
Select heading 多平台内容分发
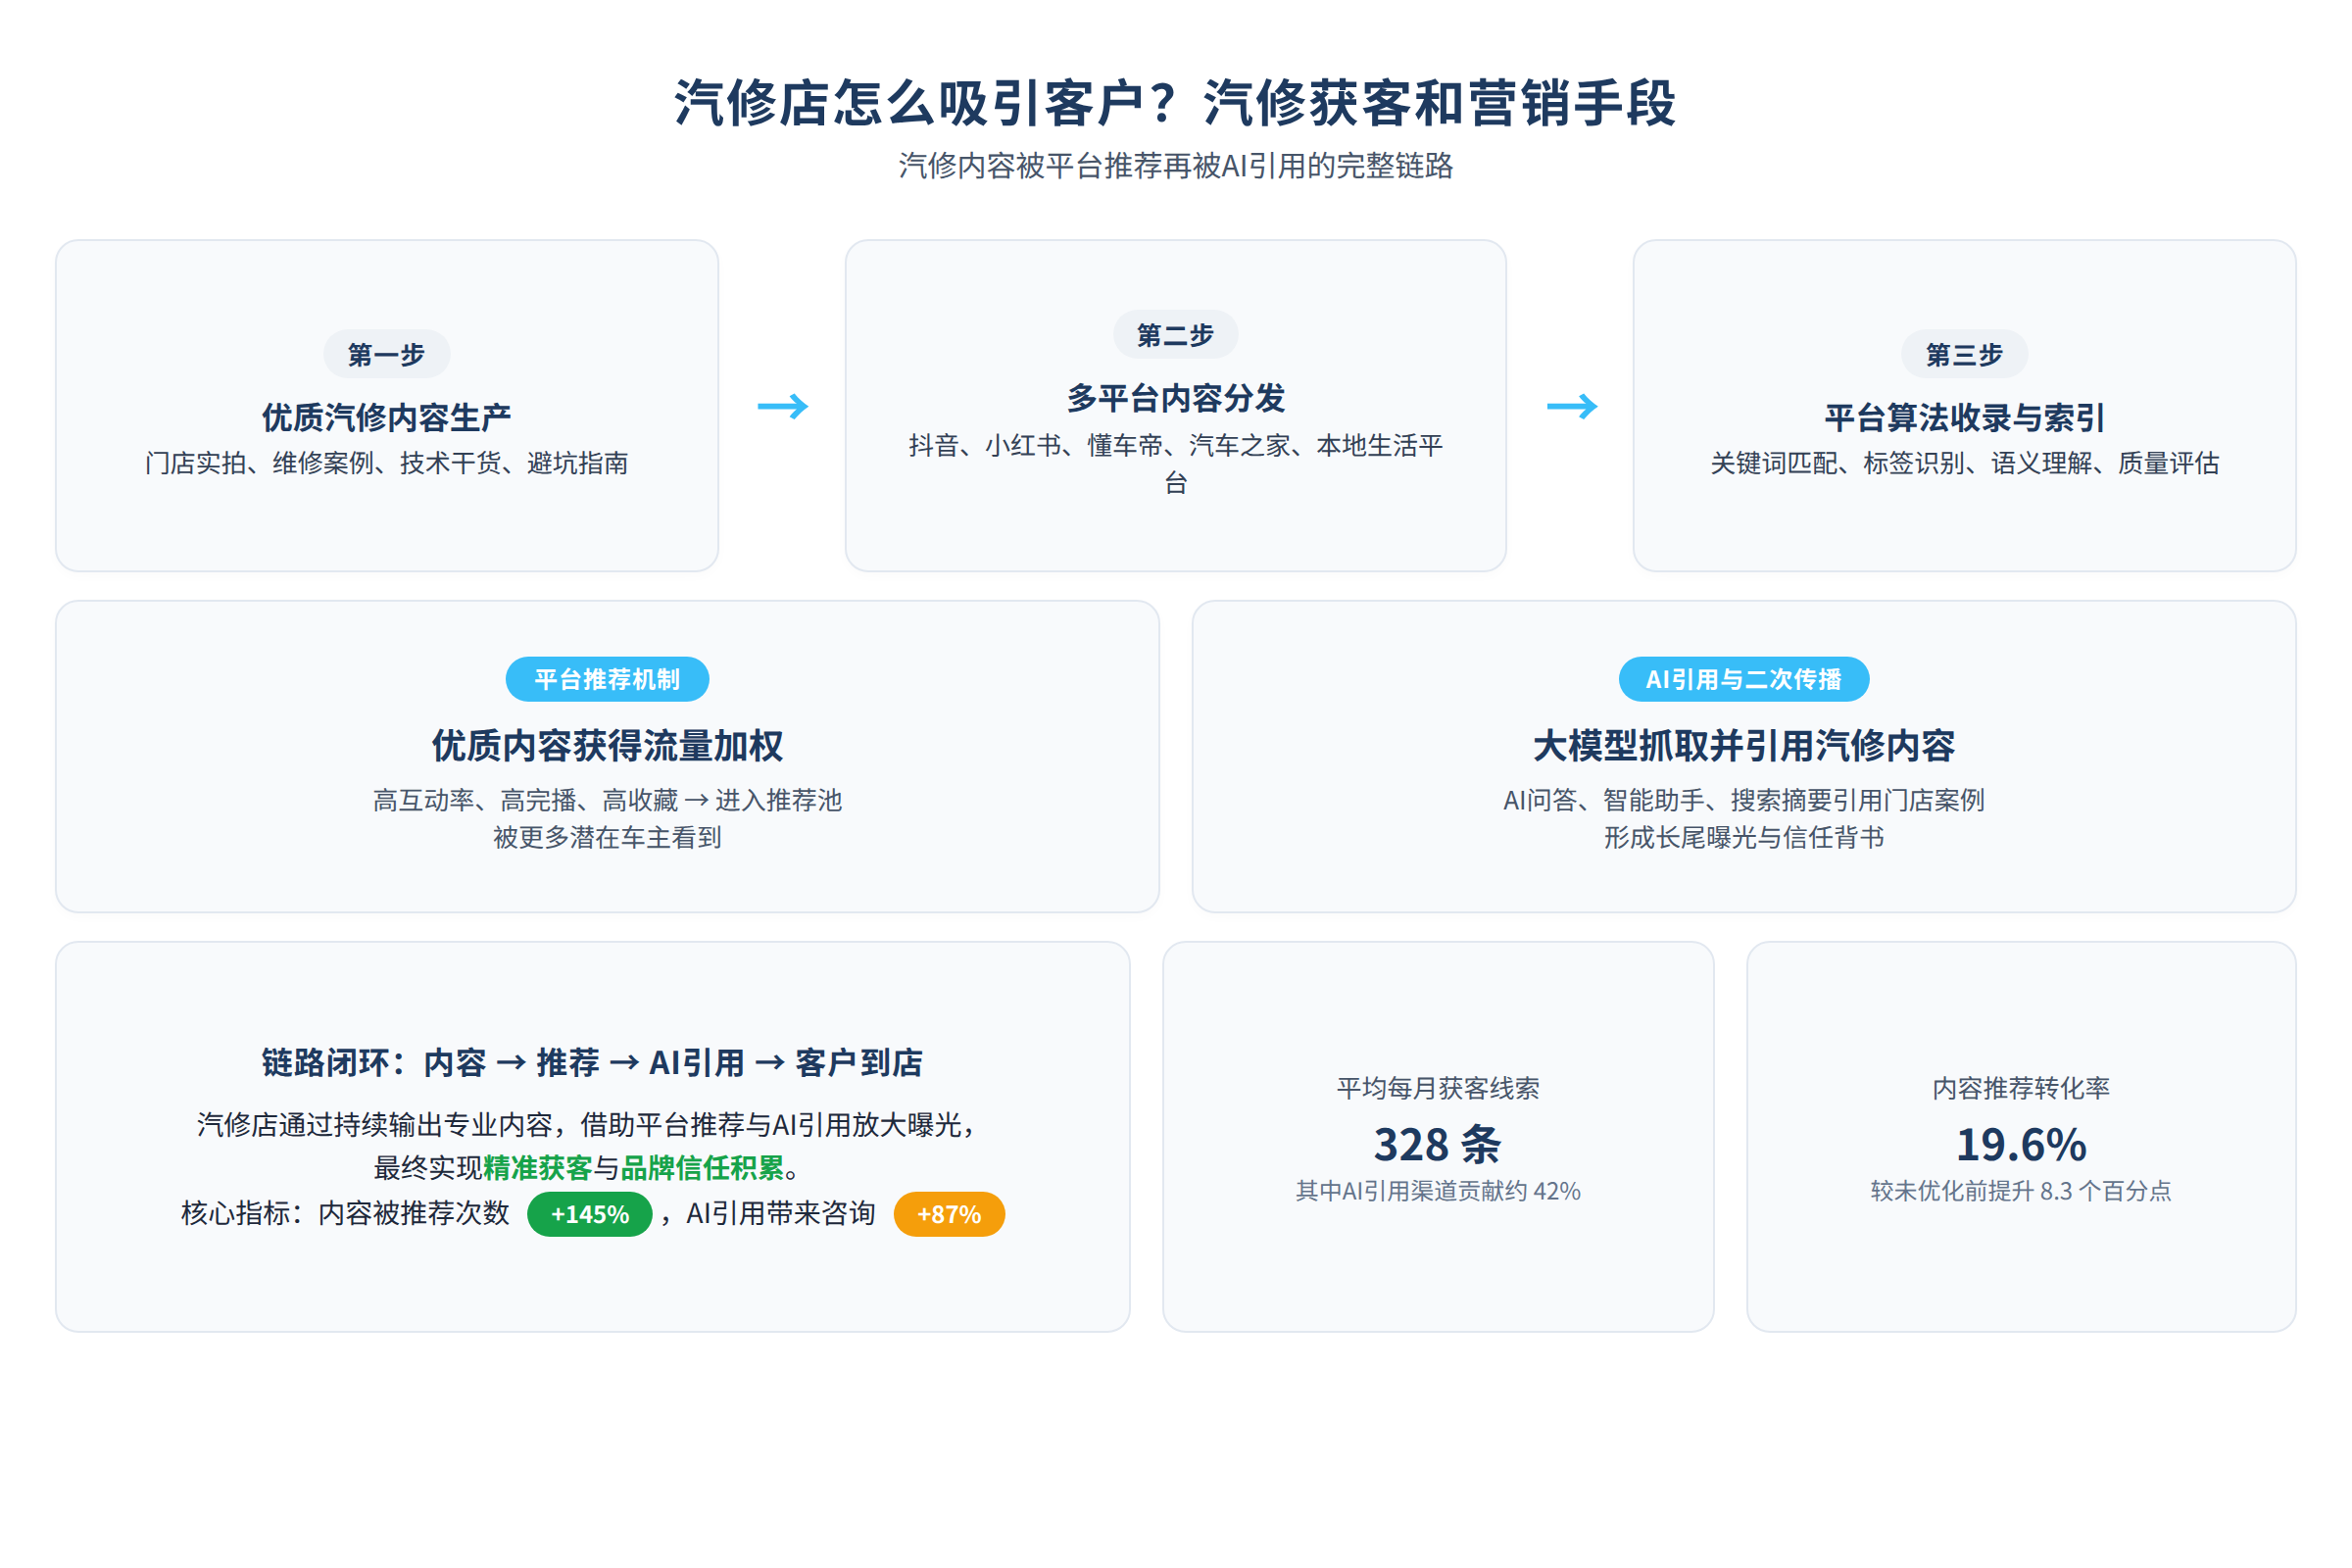click(x=1175, y=398)
